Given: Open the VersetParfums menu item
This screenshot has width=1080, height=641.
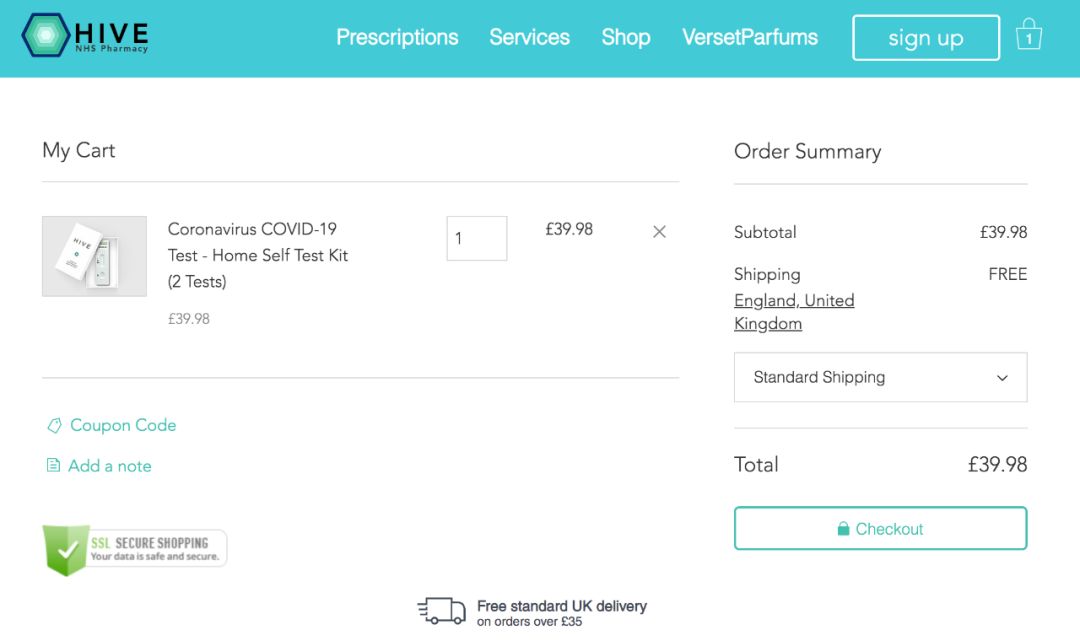Looking at the screenshot, I should [750, 38].
